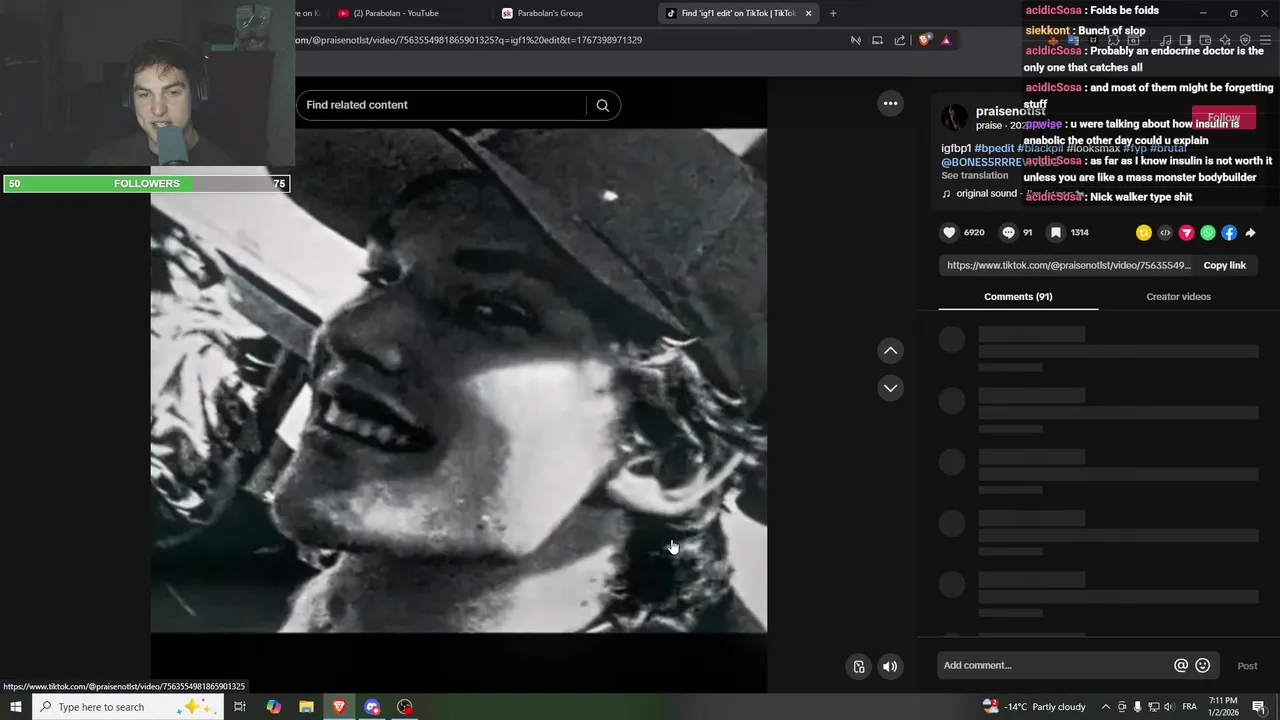Like the video with the heart icon
The height and width of the screenshot is (720, 1280).
point(949,232)
